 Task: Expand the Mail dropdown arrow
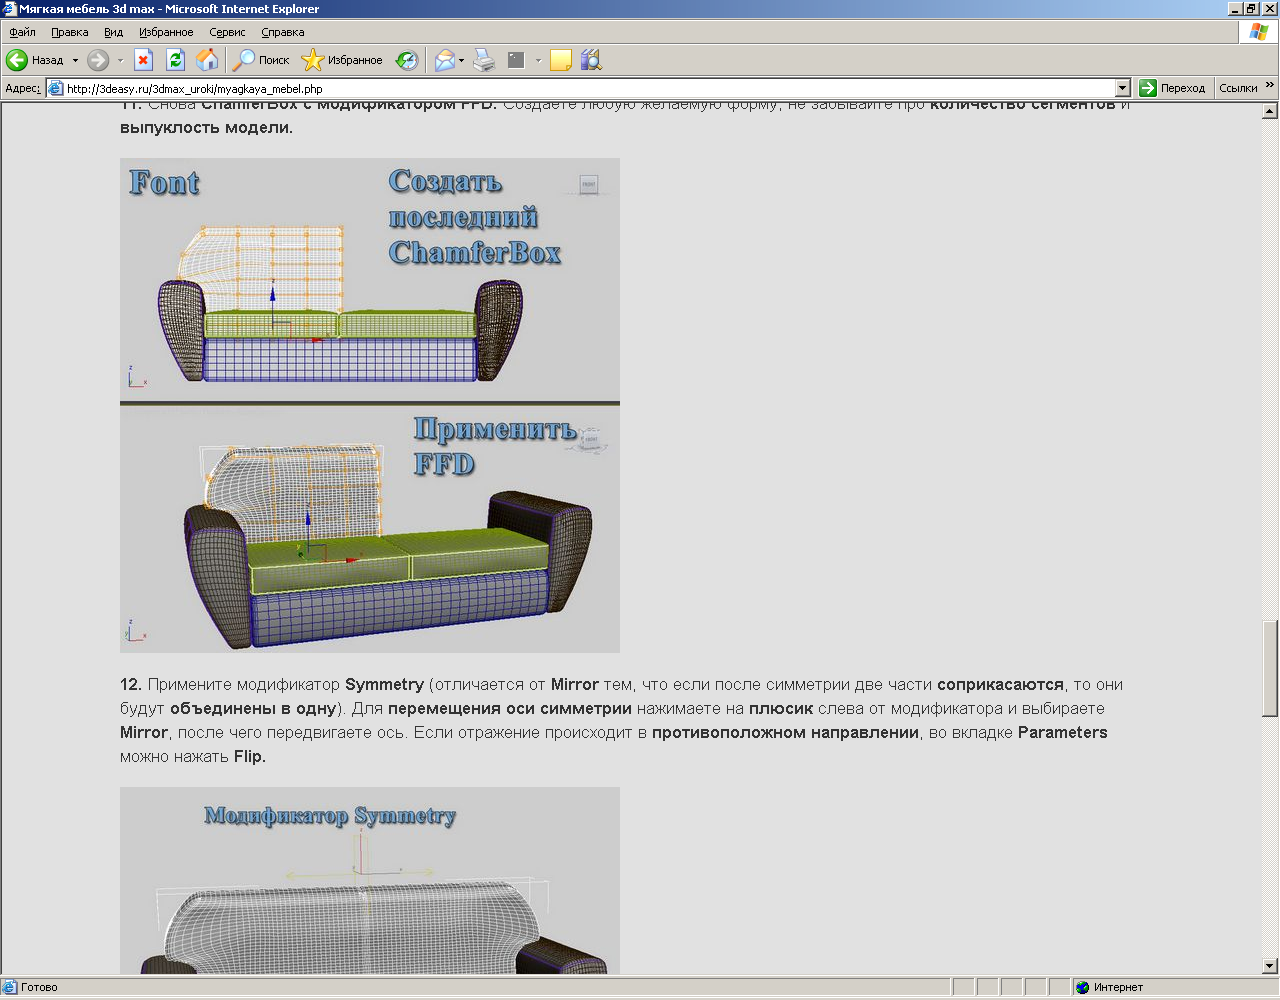pos(461,60)
